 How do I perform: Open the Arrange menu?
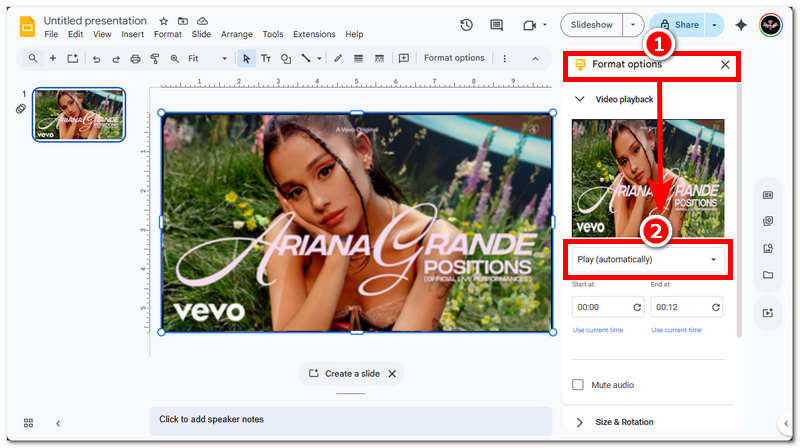tap(237, 34)
